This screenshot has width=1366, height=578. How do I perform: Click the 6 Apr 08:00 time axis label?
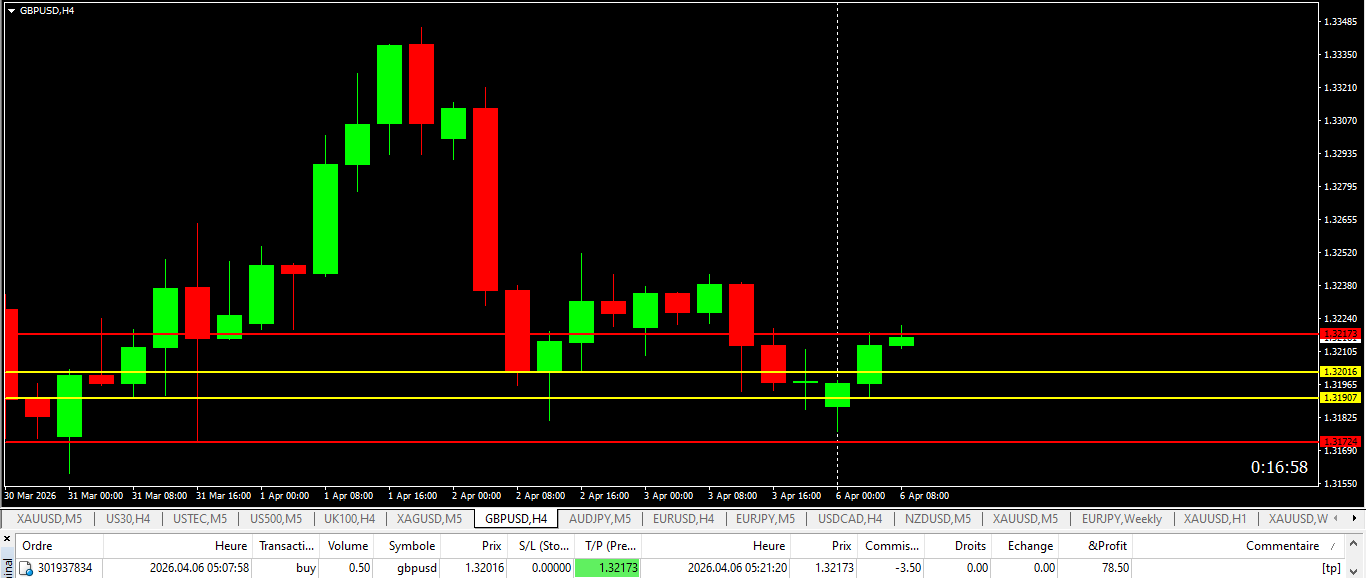[924, 496]
